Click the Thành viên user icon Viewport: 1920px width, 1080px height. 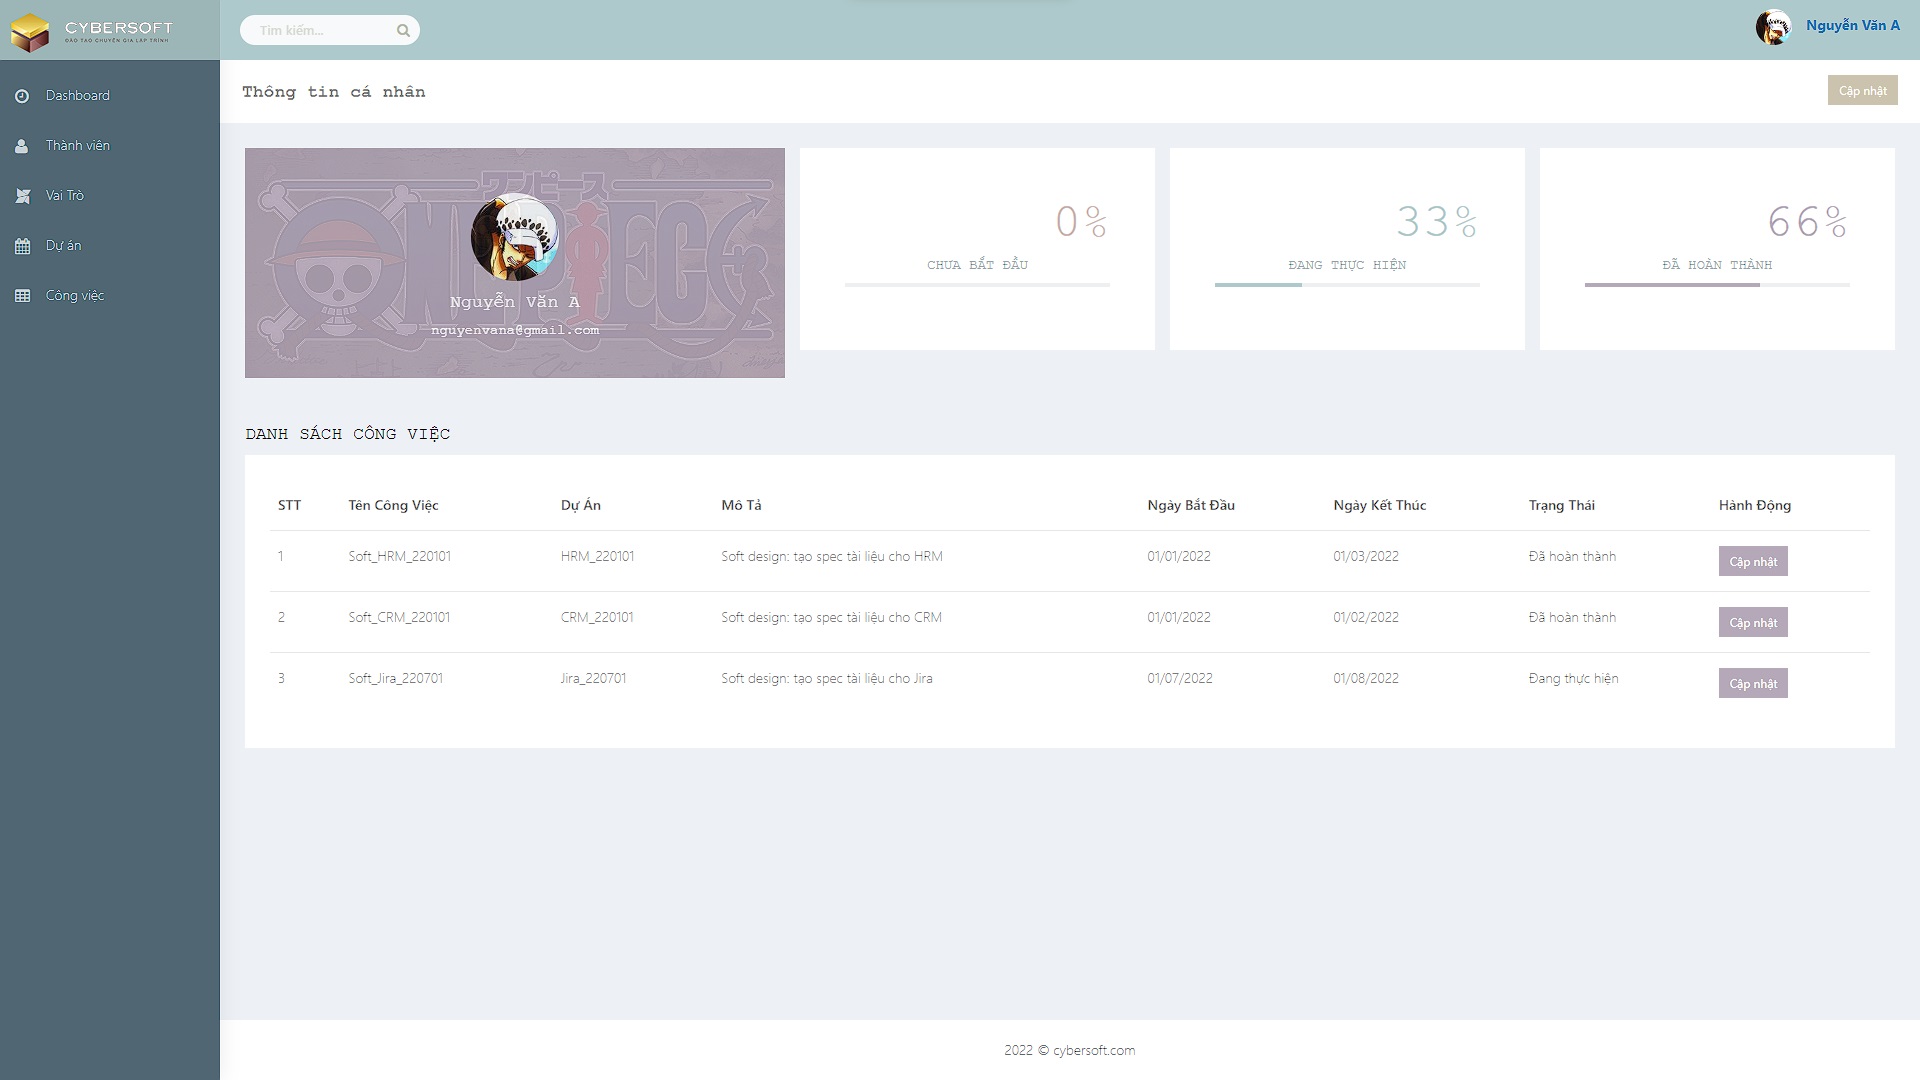(22, 146)
